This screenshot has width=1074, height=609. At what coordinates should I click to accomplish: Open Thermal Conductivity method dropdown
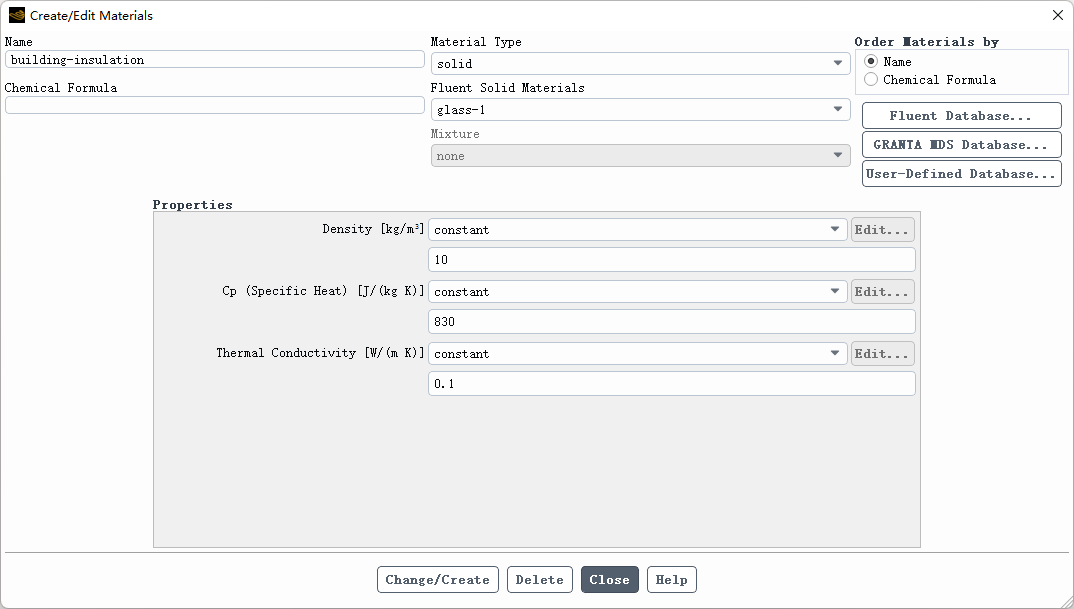(x=638, y=354)
